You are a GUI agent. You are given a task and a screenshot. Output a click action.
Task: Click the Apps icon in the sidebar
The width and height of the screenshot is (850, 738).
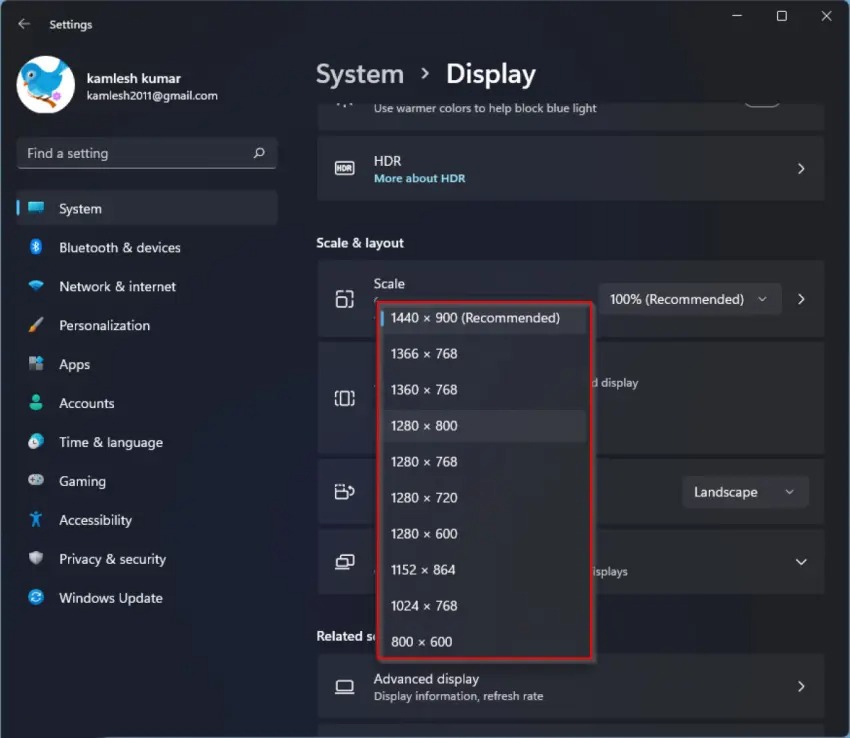tap(36, 364)
